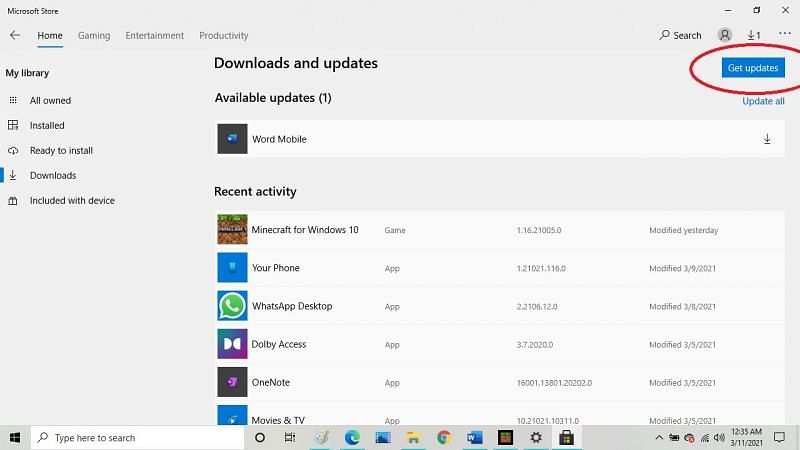Show the Included with device list
The image size is (800, 450).
(x=72, y=201)
